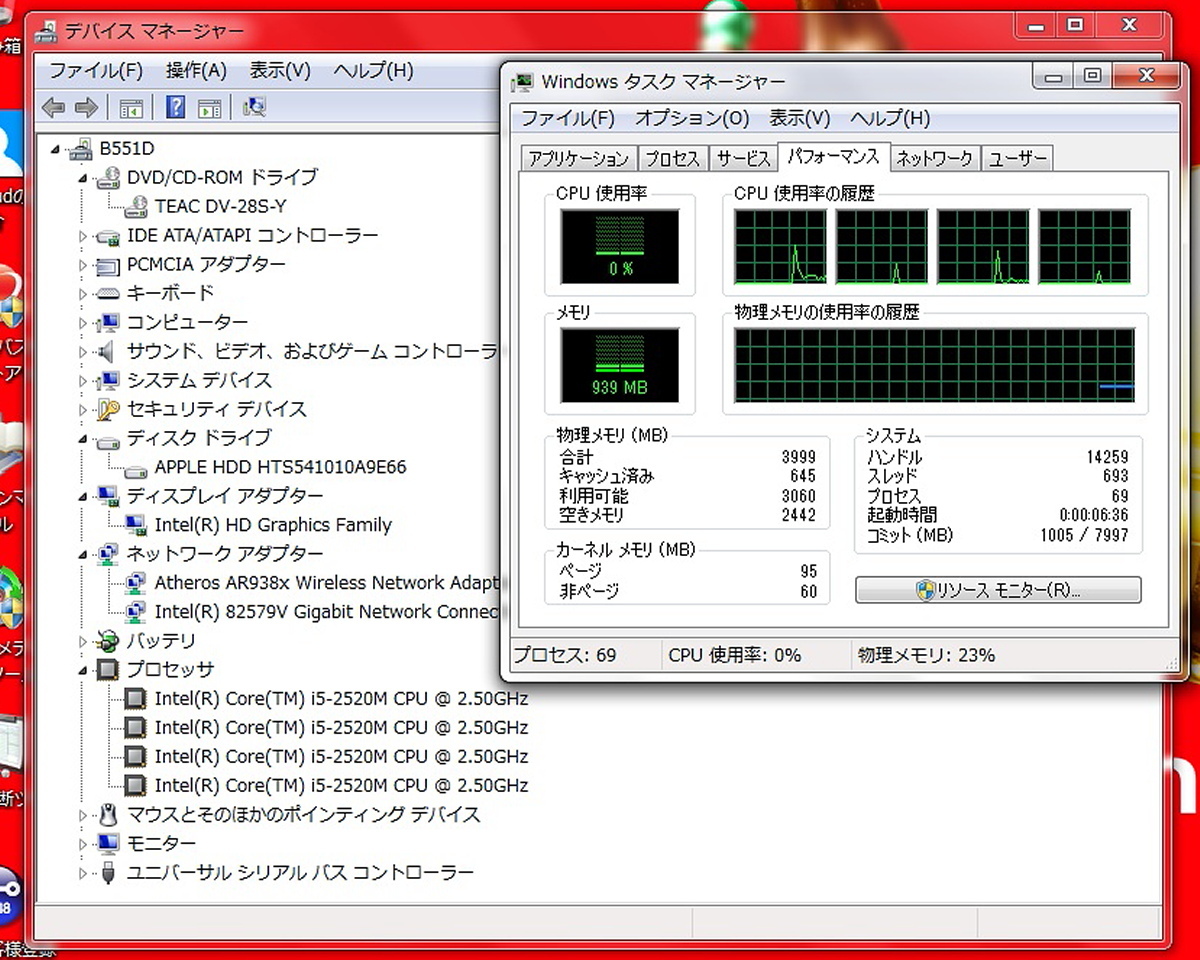The image size is (1200, 960).
Task: Click the Intel 82579V Gigabit adapter icon
Action: [x=137, y=612]
